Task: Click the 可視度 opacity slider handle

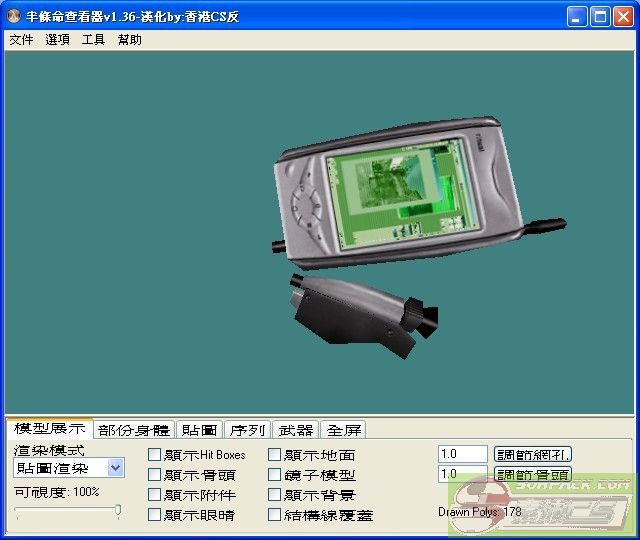Action: click(118, 511)
